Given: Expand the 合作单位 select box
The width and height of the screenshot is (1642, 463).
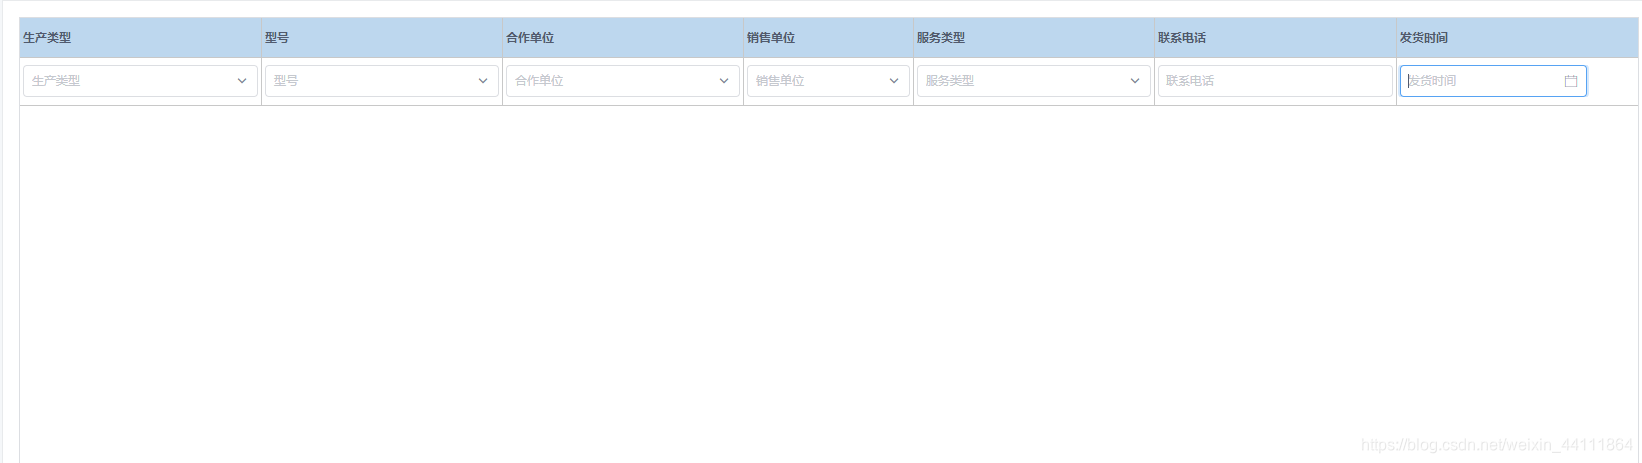Looking at the screenshot, I should [622, 81].
